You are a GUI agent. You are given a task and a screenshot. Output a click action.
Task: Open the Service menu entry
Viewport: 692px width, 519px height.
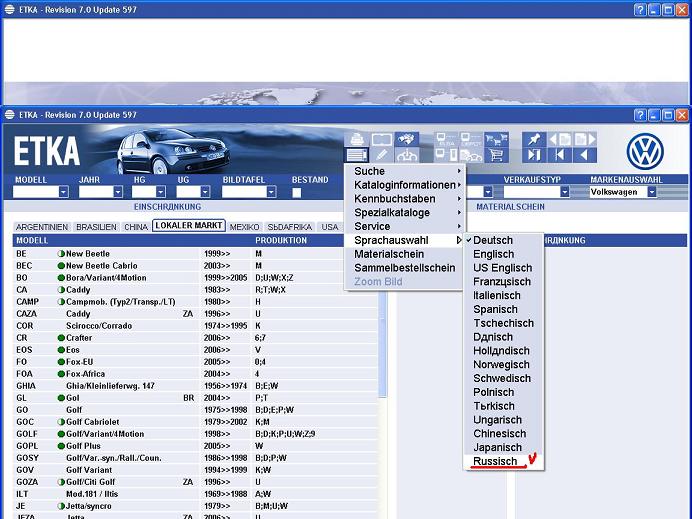403,226
